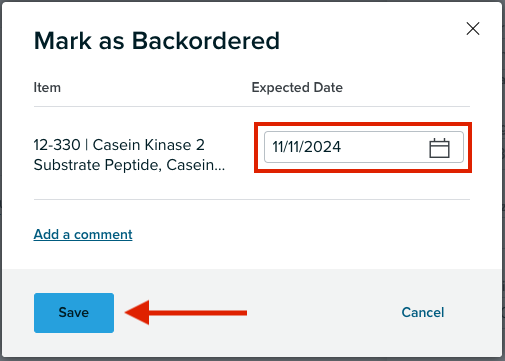Click the red highlight border around the date
Screen dimensions: 505x361
tap(363, 124)
